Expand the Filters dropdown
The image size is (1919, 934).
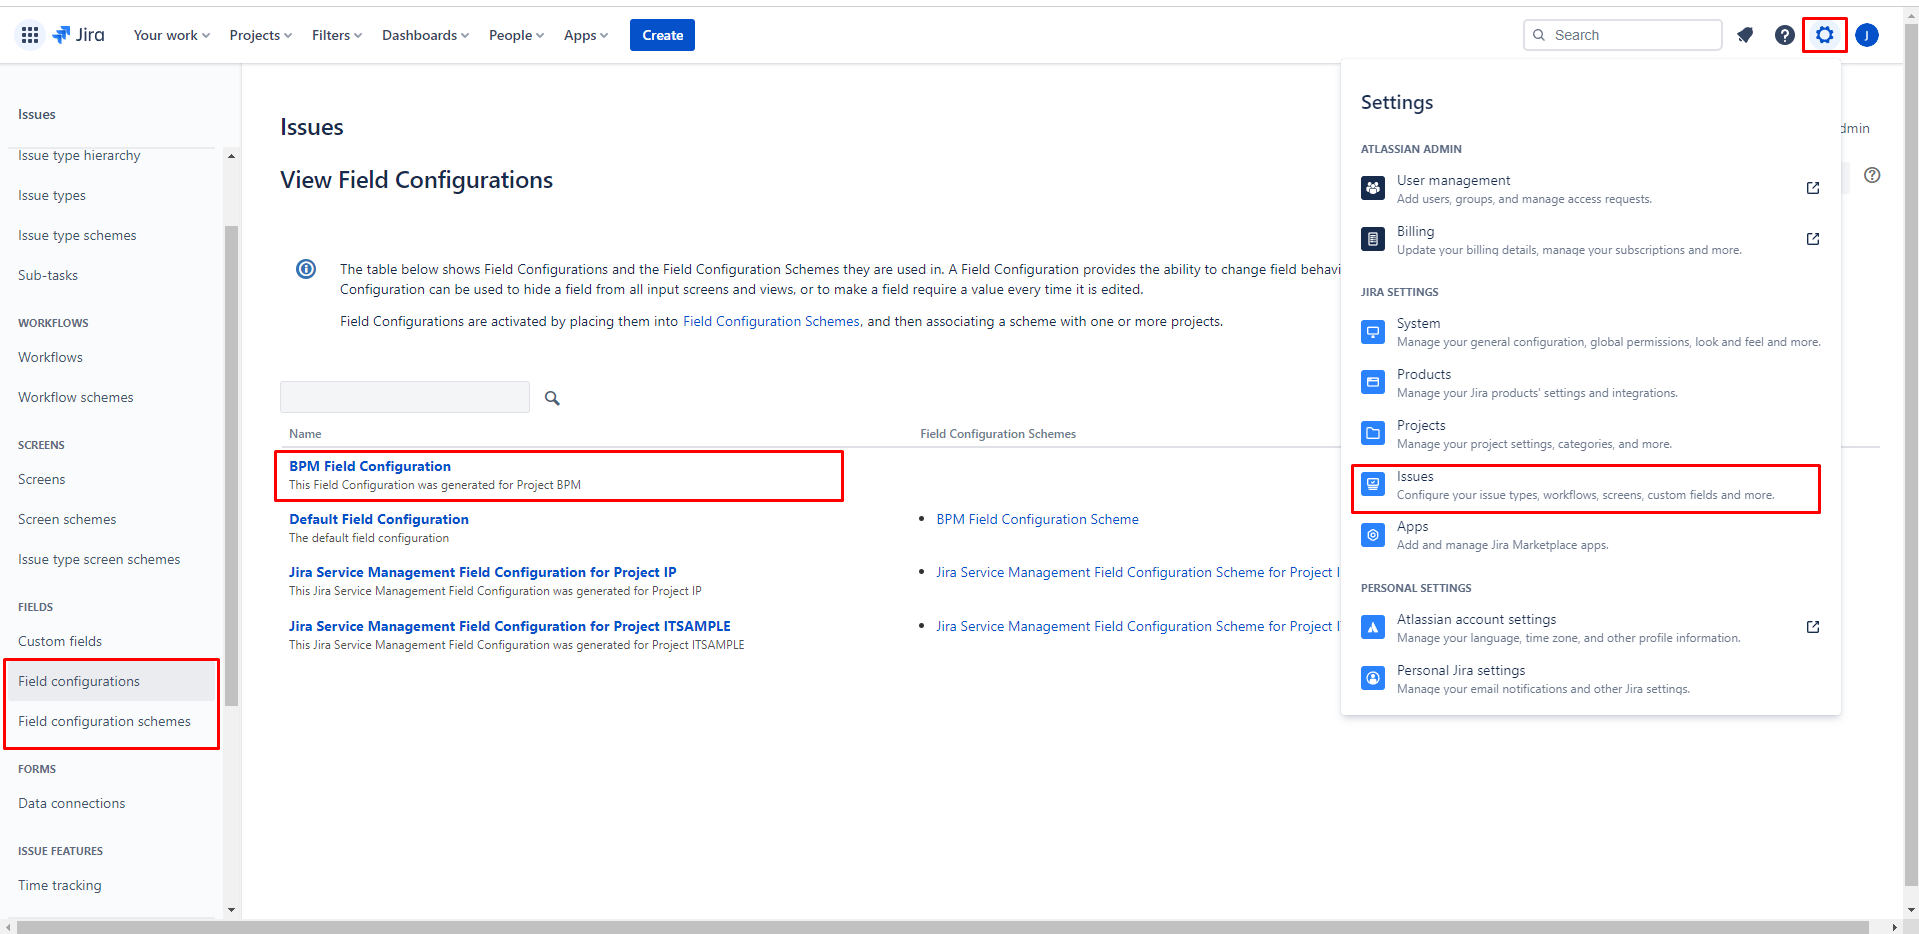click(x=336, y=35)
